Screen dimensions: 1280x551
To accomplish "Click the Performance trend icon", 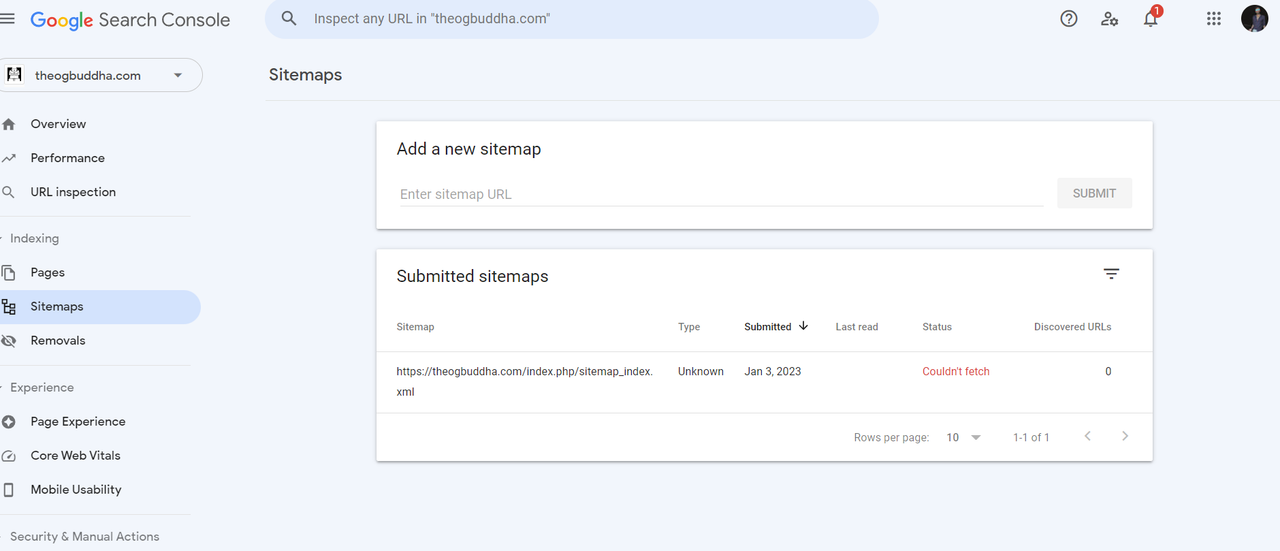I will [9, 158].
